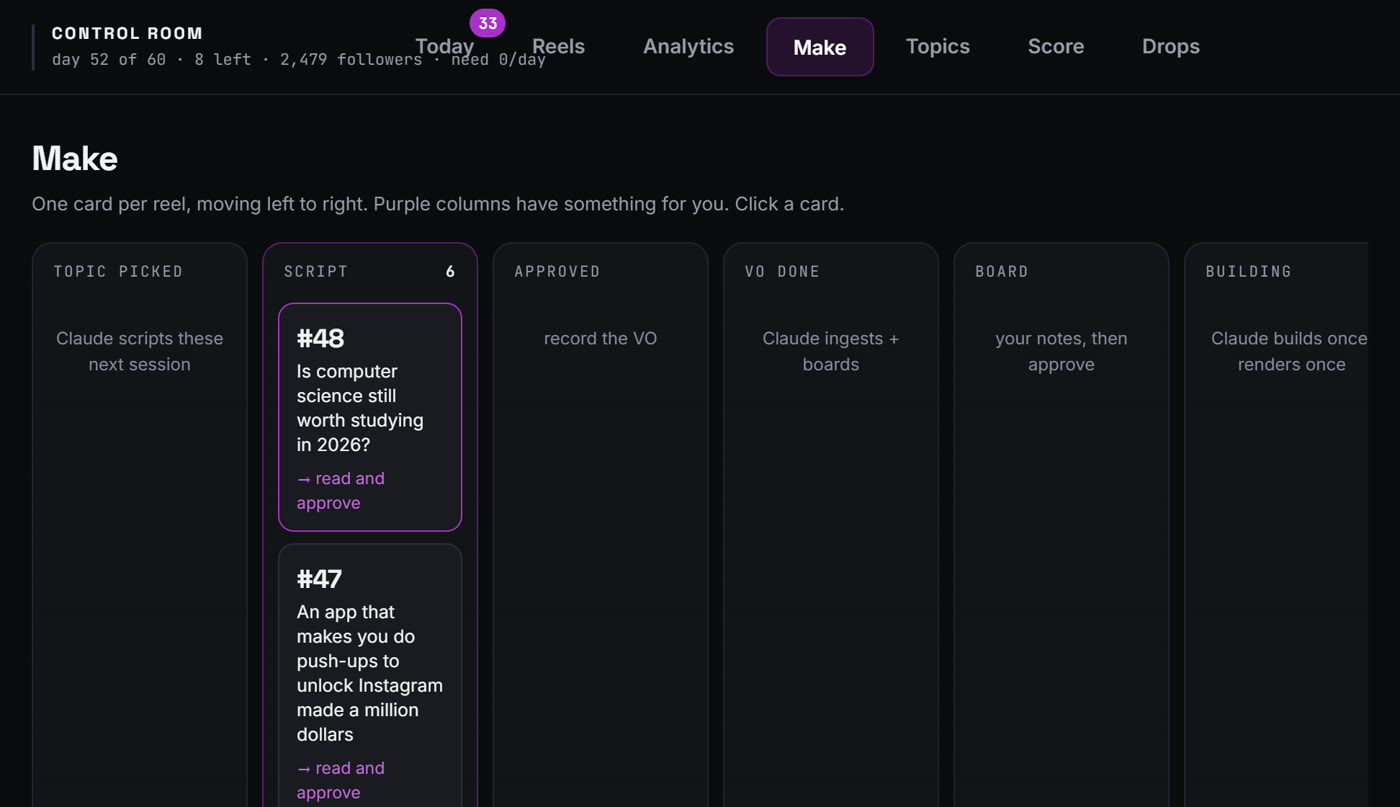Open the Today tab
The height and width of the screenshot is (807, 1400).
(x=444, y=47)
